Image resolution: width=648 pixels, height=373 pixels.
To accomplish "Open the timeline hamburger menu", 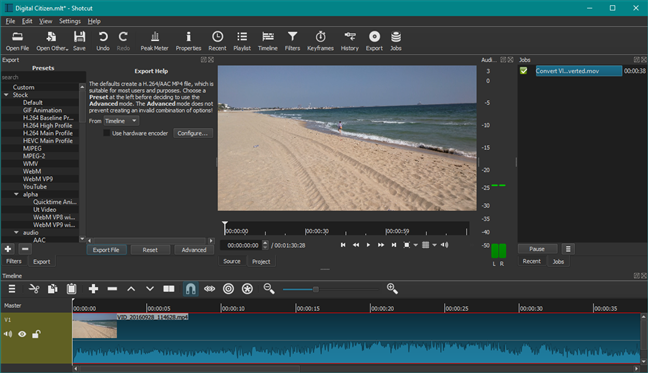I will click(x=12, y=289).
